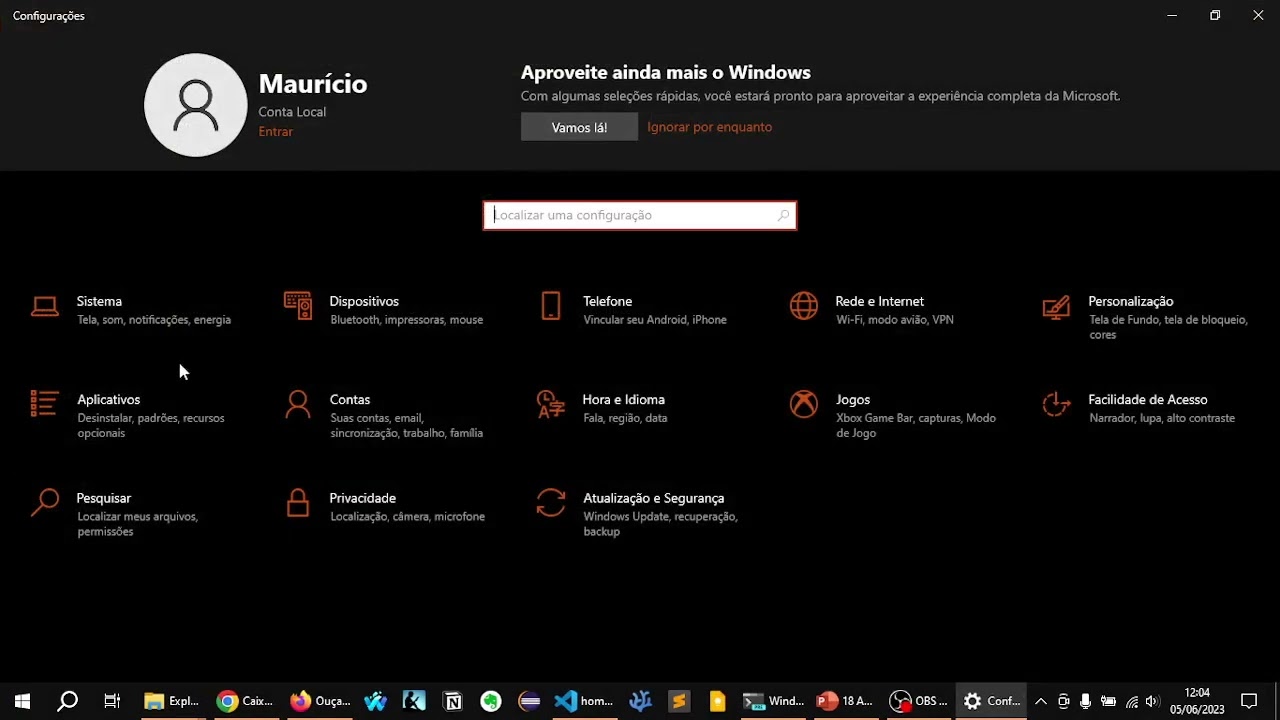Open Evernote from the taskbar

coord(490,701)
